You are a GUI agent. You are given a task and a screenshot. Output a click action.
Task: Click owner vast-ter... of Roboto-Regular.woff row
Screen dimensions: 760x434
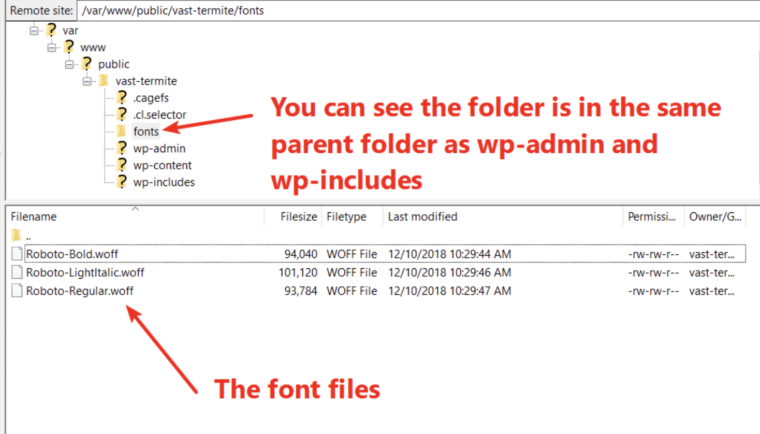712,291
